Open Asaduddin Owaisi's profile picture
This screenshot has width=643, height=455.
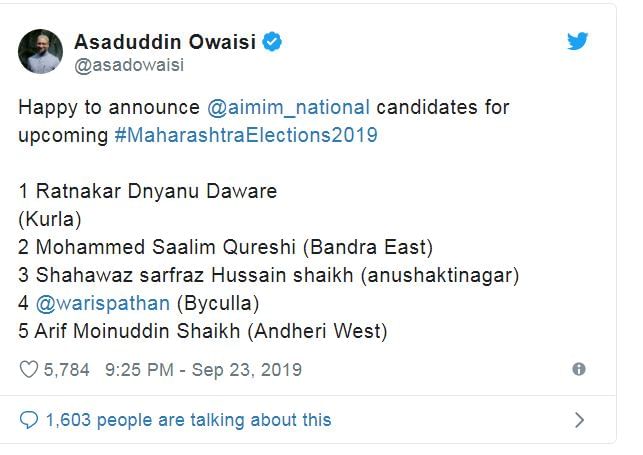coord(40,52)
